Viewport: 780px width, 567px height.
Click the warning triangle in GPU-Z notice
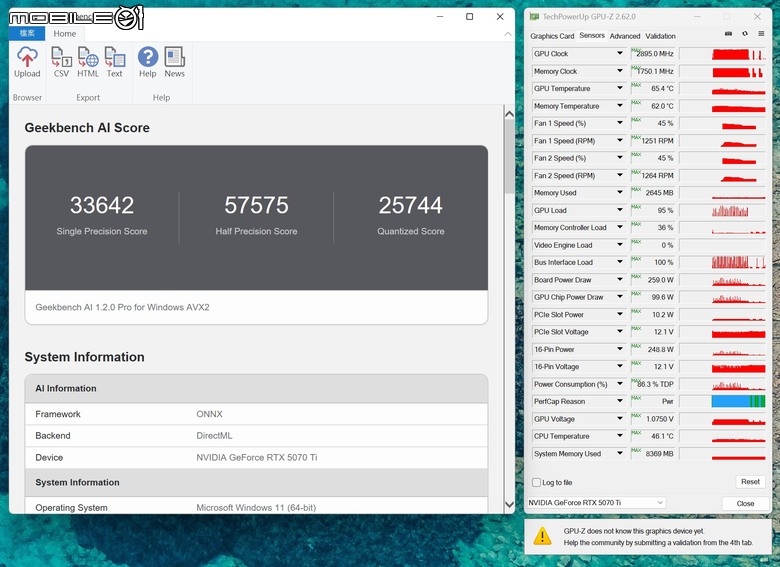pyautogui.click(x=542, y=536)
